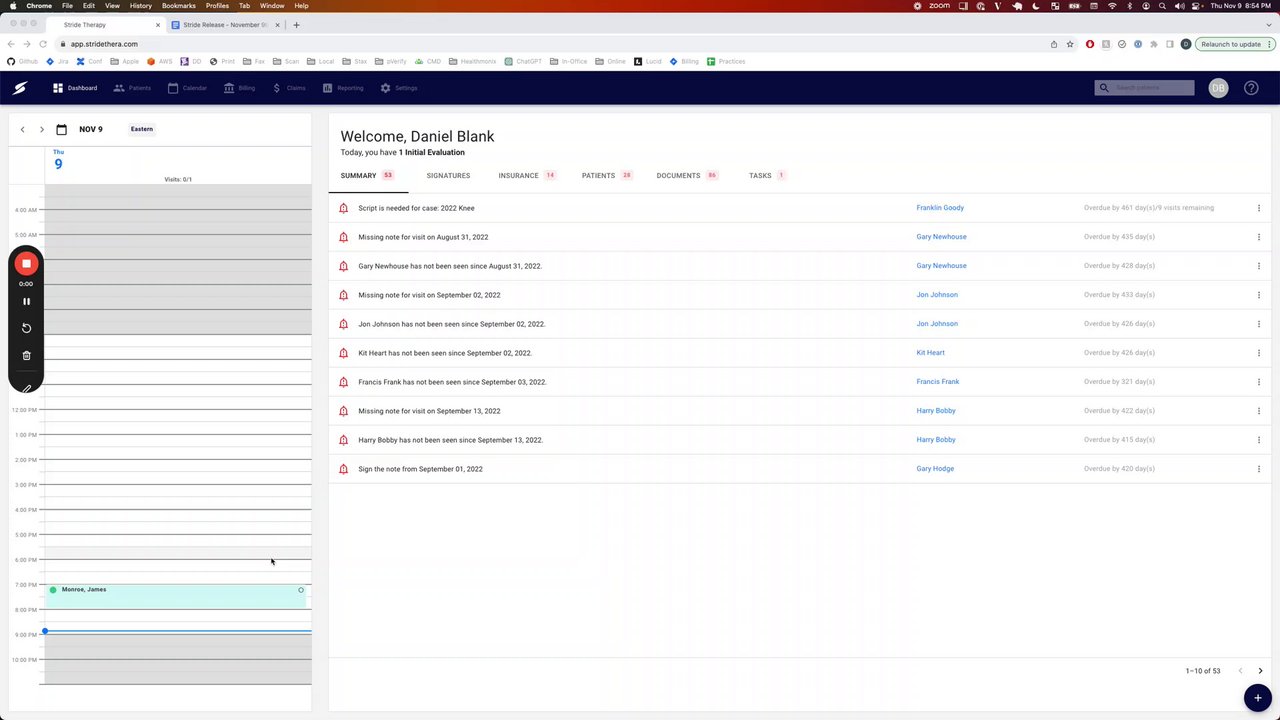Open Calendar in the top navigation bar
The height and width of the screenshot is (720, 1280).
point(187,88)
